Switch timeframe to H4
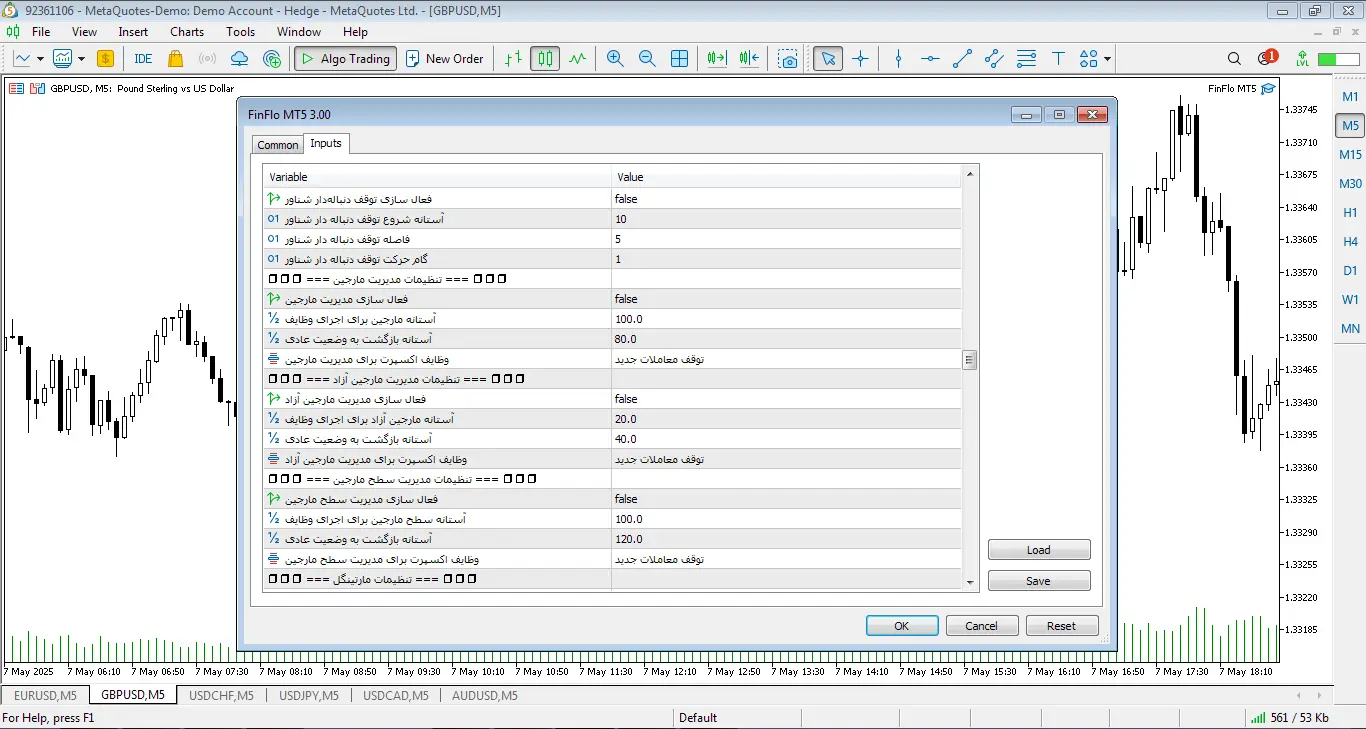 pyautogui.click(x=1350, y=242)
